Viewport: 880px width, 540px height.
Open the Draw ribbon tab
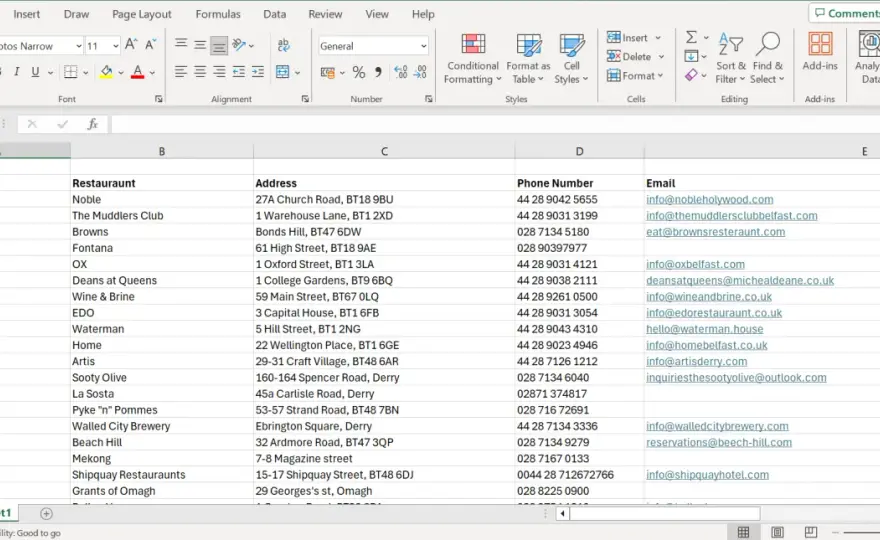[76, 14]
